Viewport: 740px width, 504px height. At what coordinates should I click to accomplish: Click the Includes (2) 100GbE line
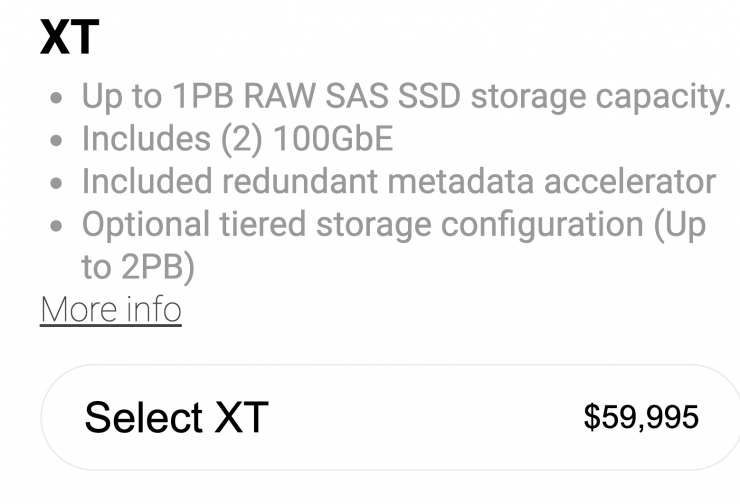coord(237,139)
